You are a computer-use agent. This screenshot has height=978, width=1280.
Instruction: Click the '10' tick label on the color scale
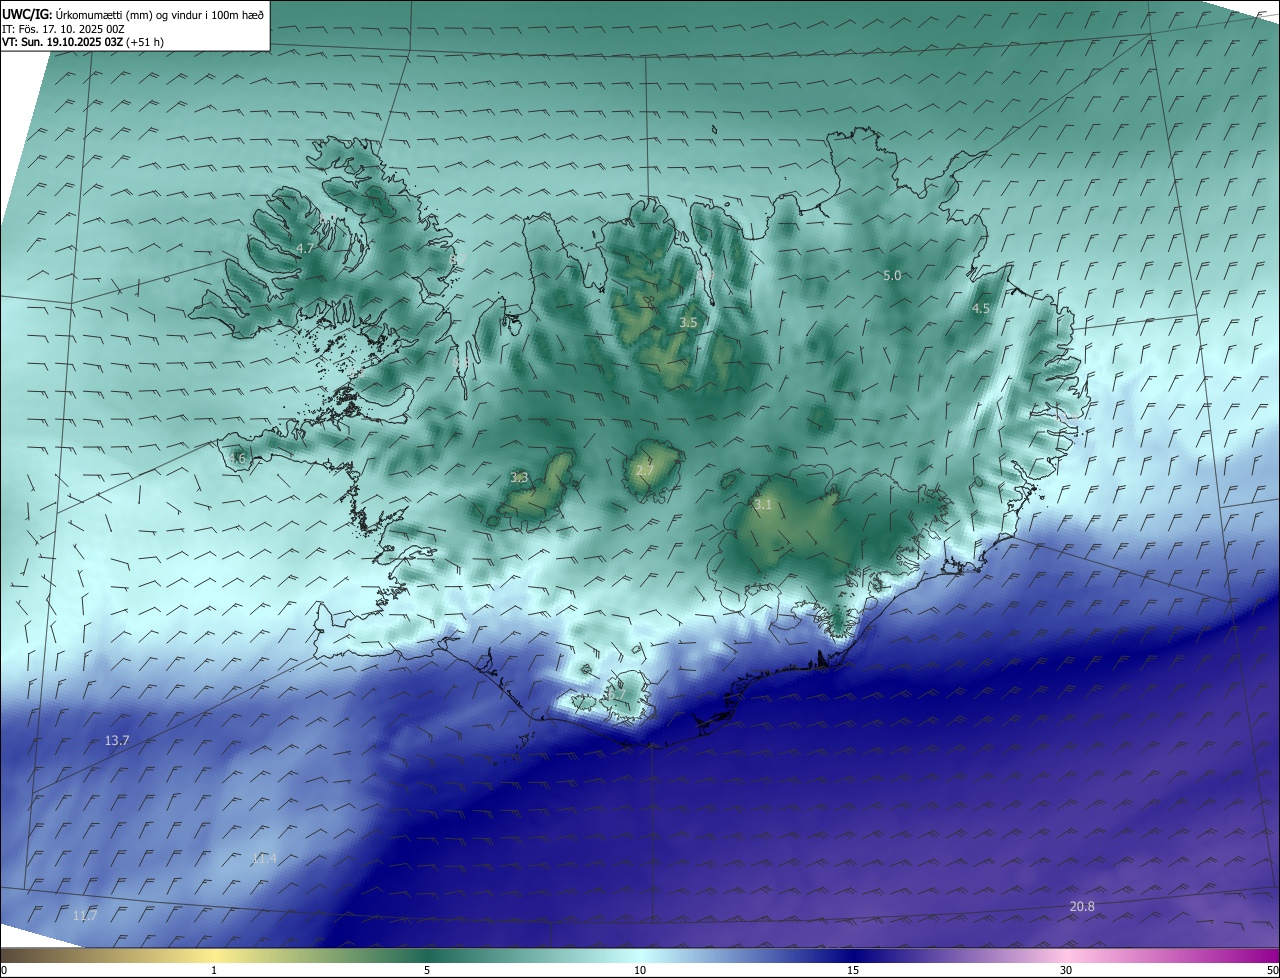[x=640, y=971]
